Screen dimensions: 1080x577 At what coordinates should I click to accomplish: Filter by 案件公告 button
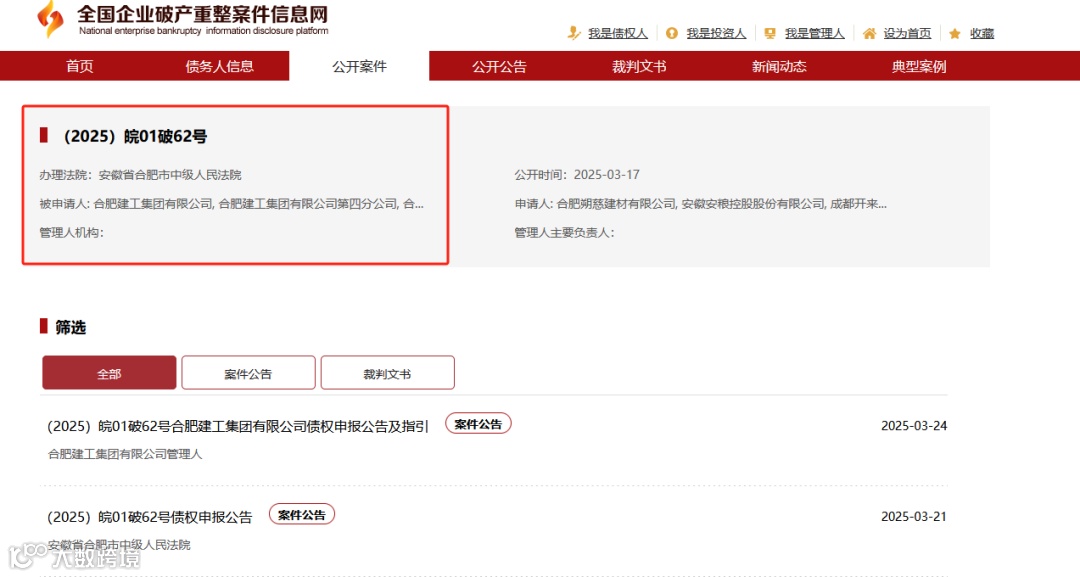[x=248, y=373]
